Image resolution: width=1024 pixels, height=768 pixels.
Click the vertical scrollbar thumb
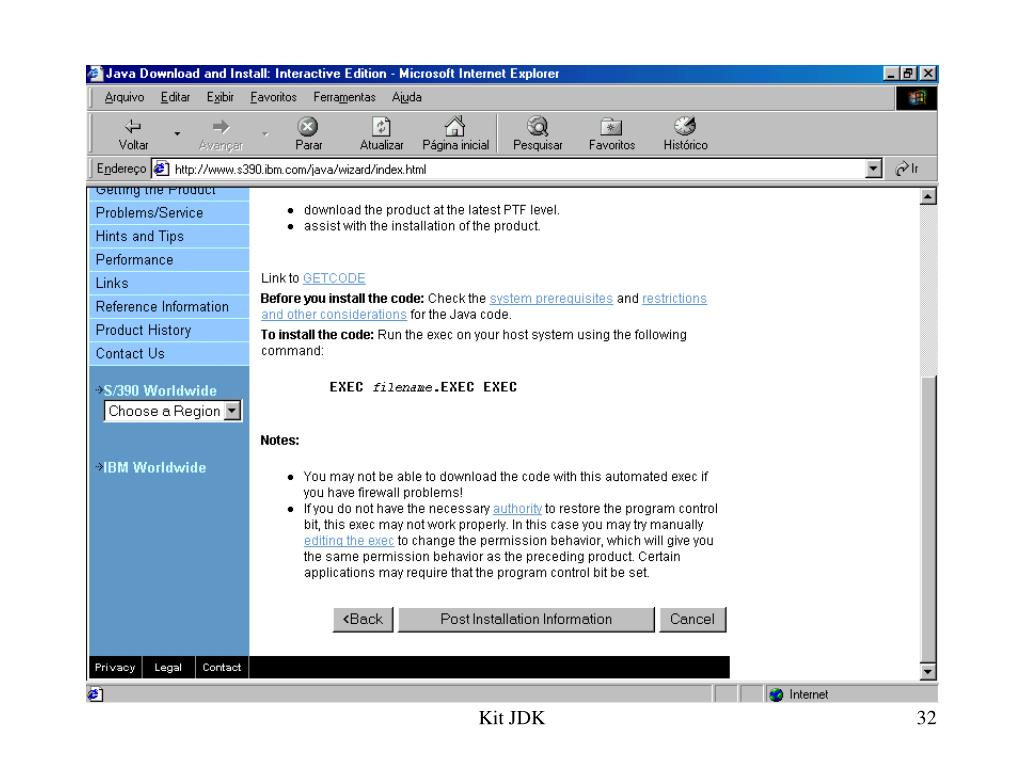pos(928,519)
